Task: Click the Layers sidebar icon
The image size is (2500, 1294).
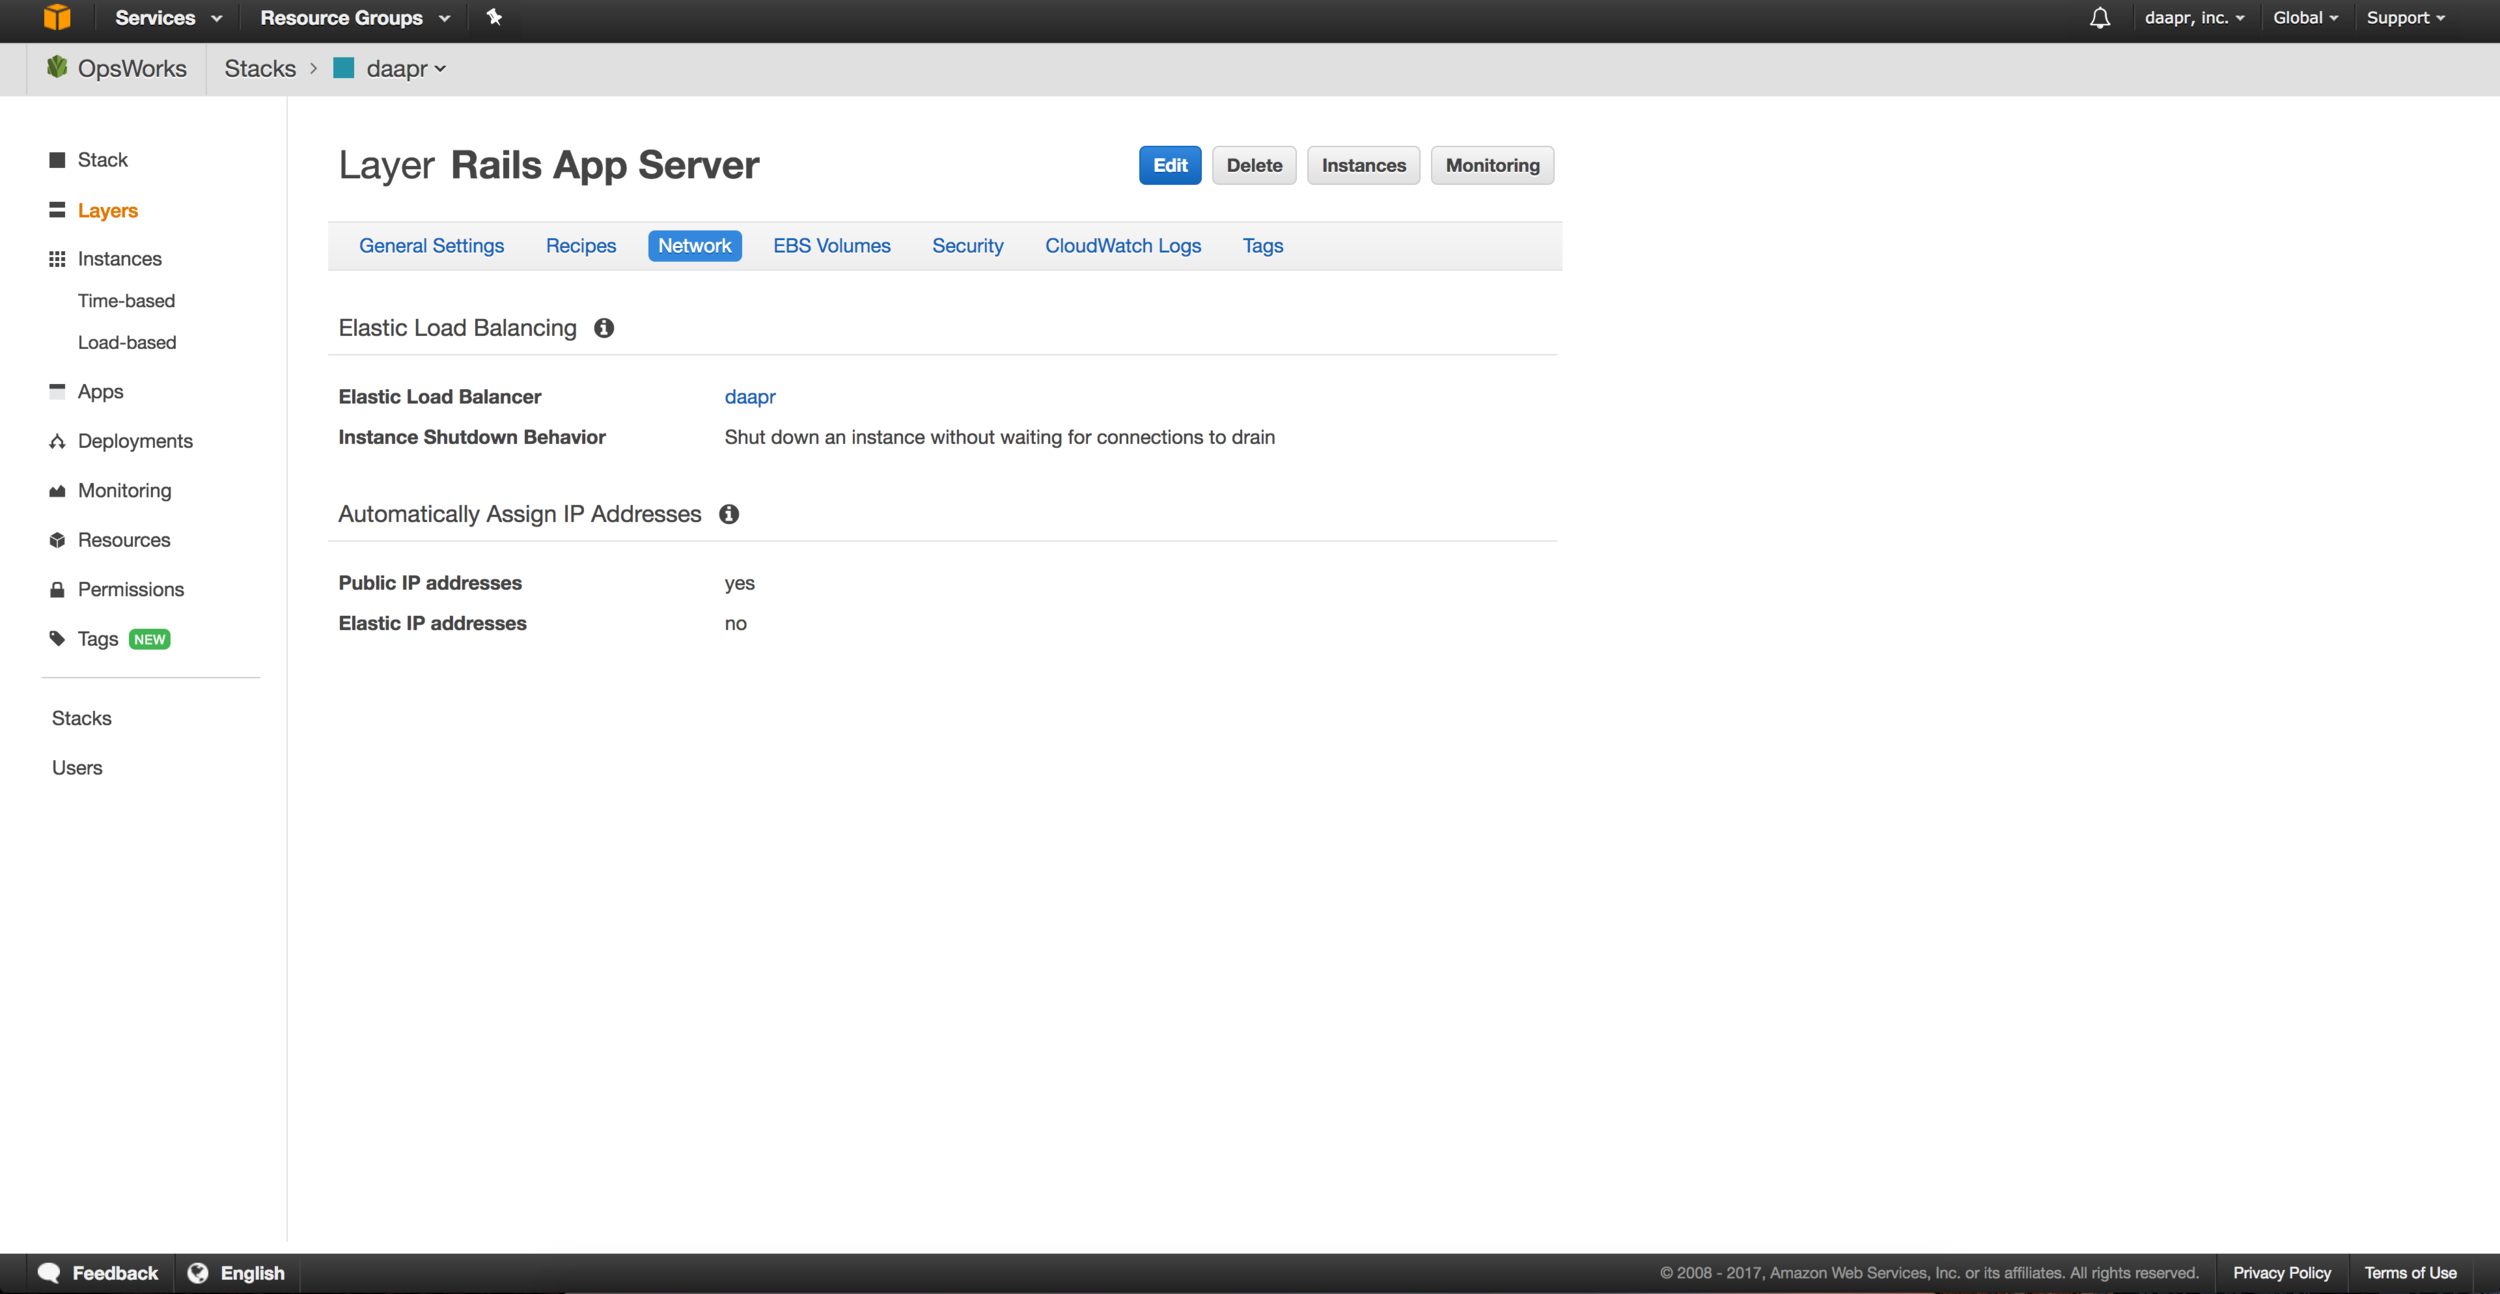Action: (x=56, y=208)
